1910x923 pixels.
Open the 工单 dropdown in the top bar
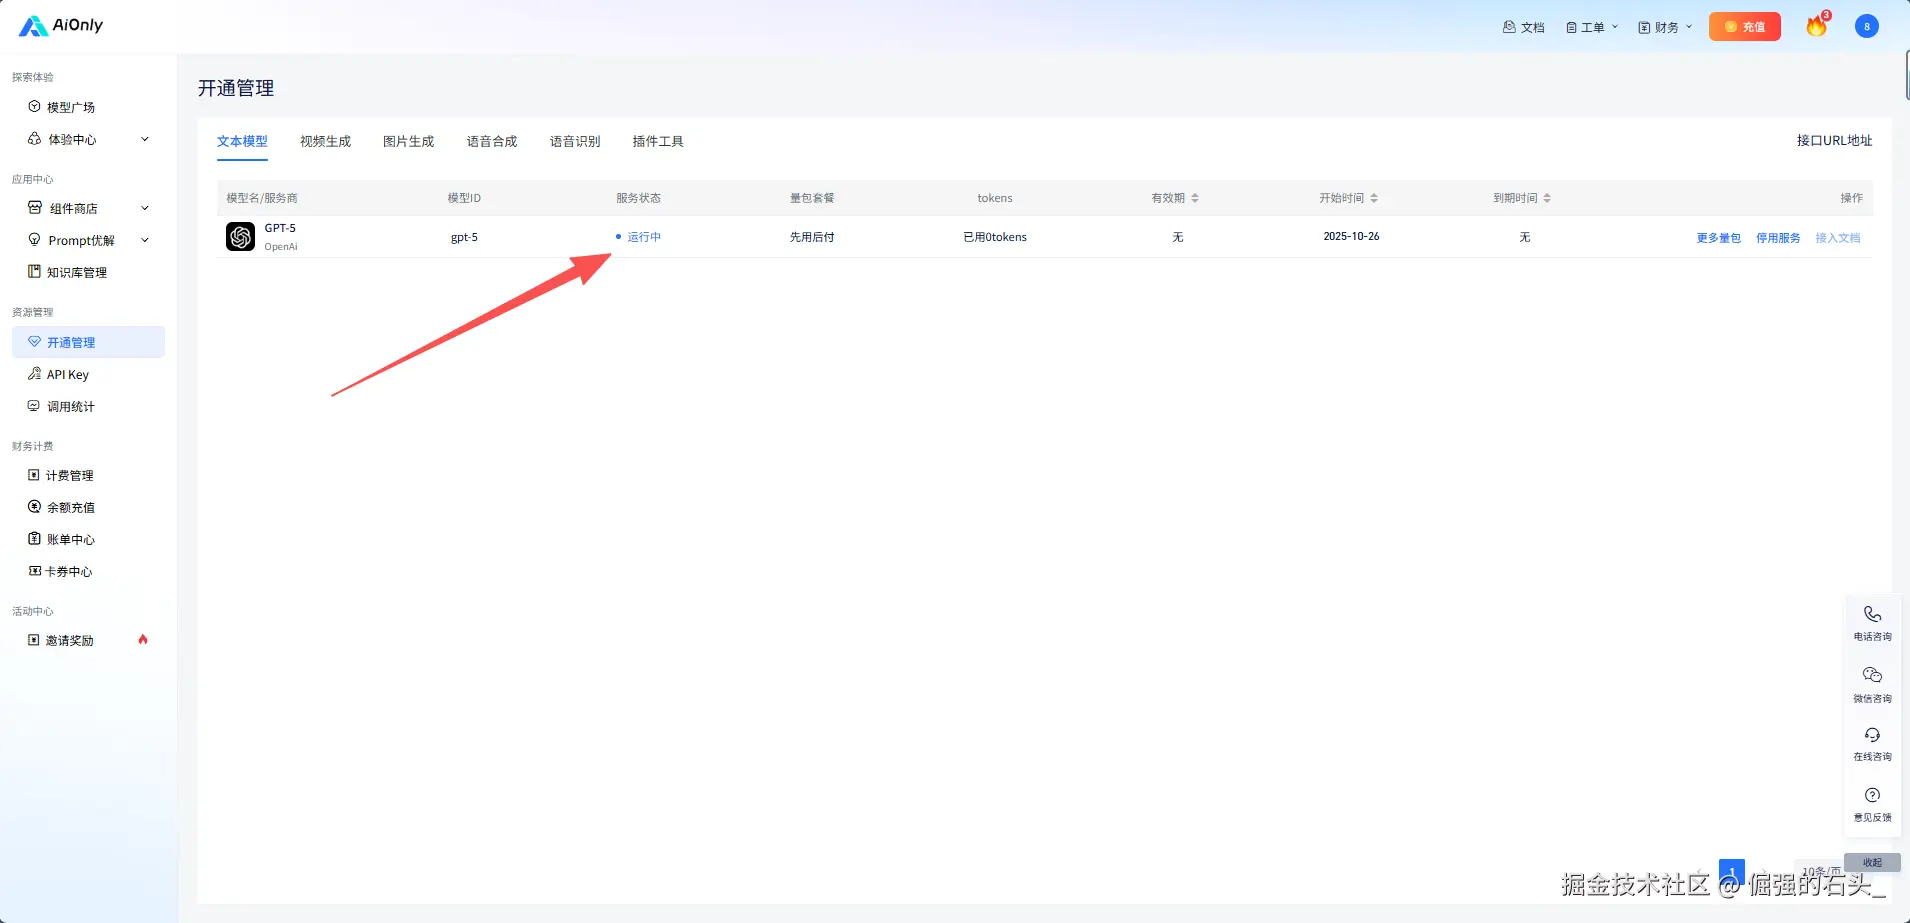1592,27
